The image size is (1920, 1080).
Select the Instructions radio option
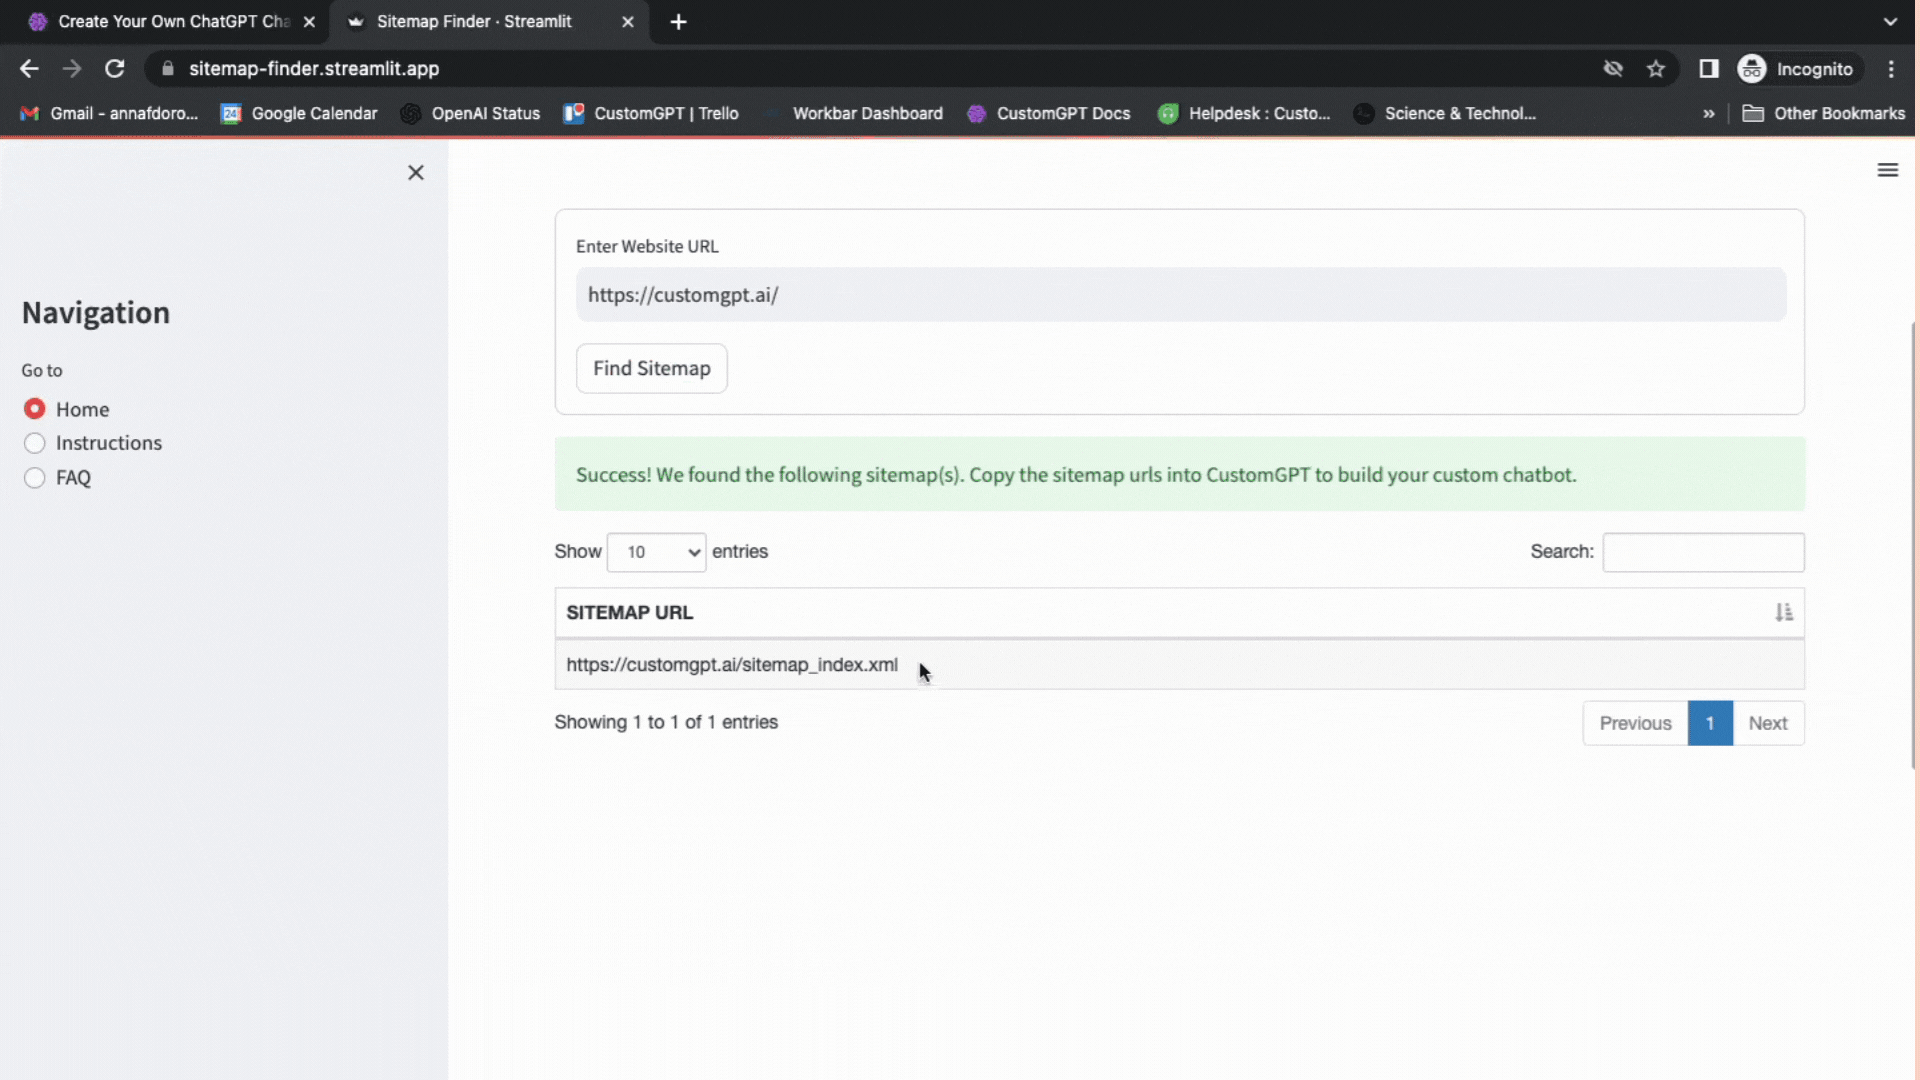pyautogui.click(x=35, y=443)
